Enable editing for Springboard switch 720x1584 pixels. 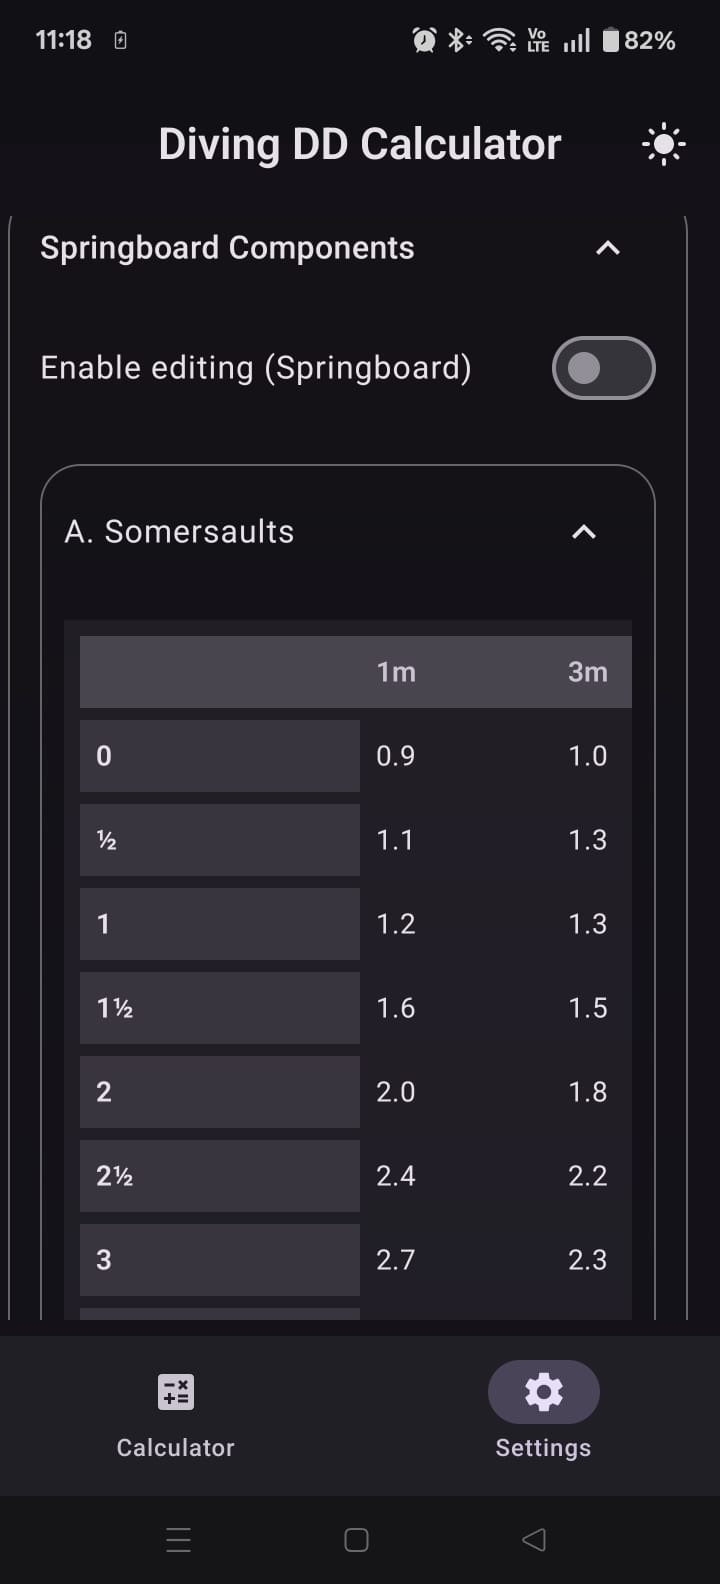click(x=603, y=368)
